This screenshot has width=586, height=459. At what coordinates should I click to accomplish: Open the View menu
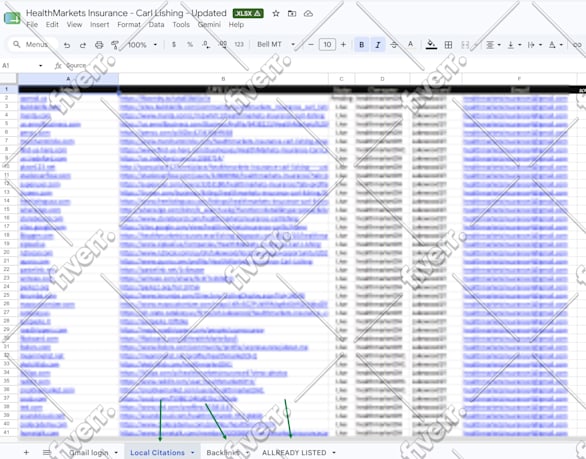coord(74,25)
